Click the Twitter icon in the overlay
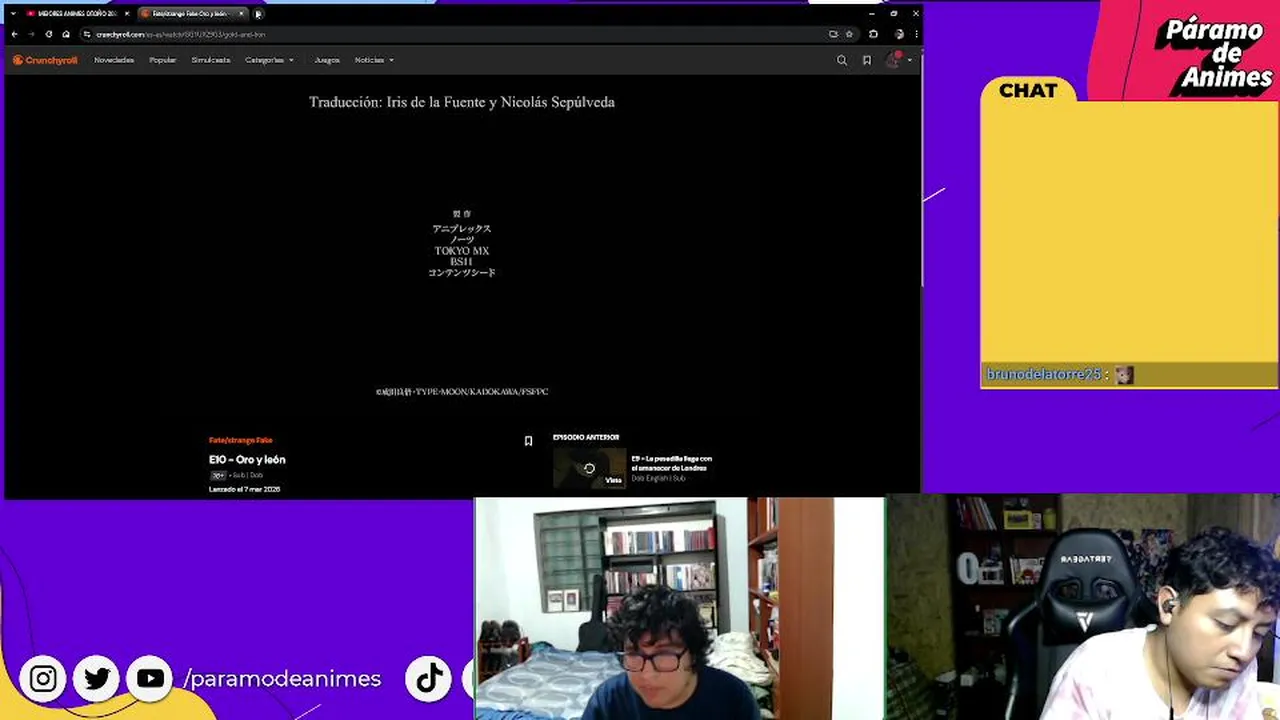1280x720 pixels. pos(96,679)
